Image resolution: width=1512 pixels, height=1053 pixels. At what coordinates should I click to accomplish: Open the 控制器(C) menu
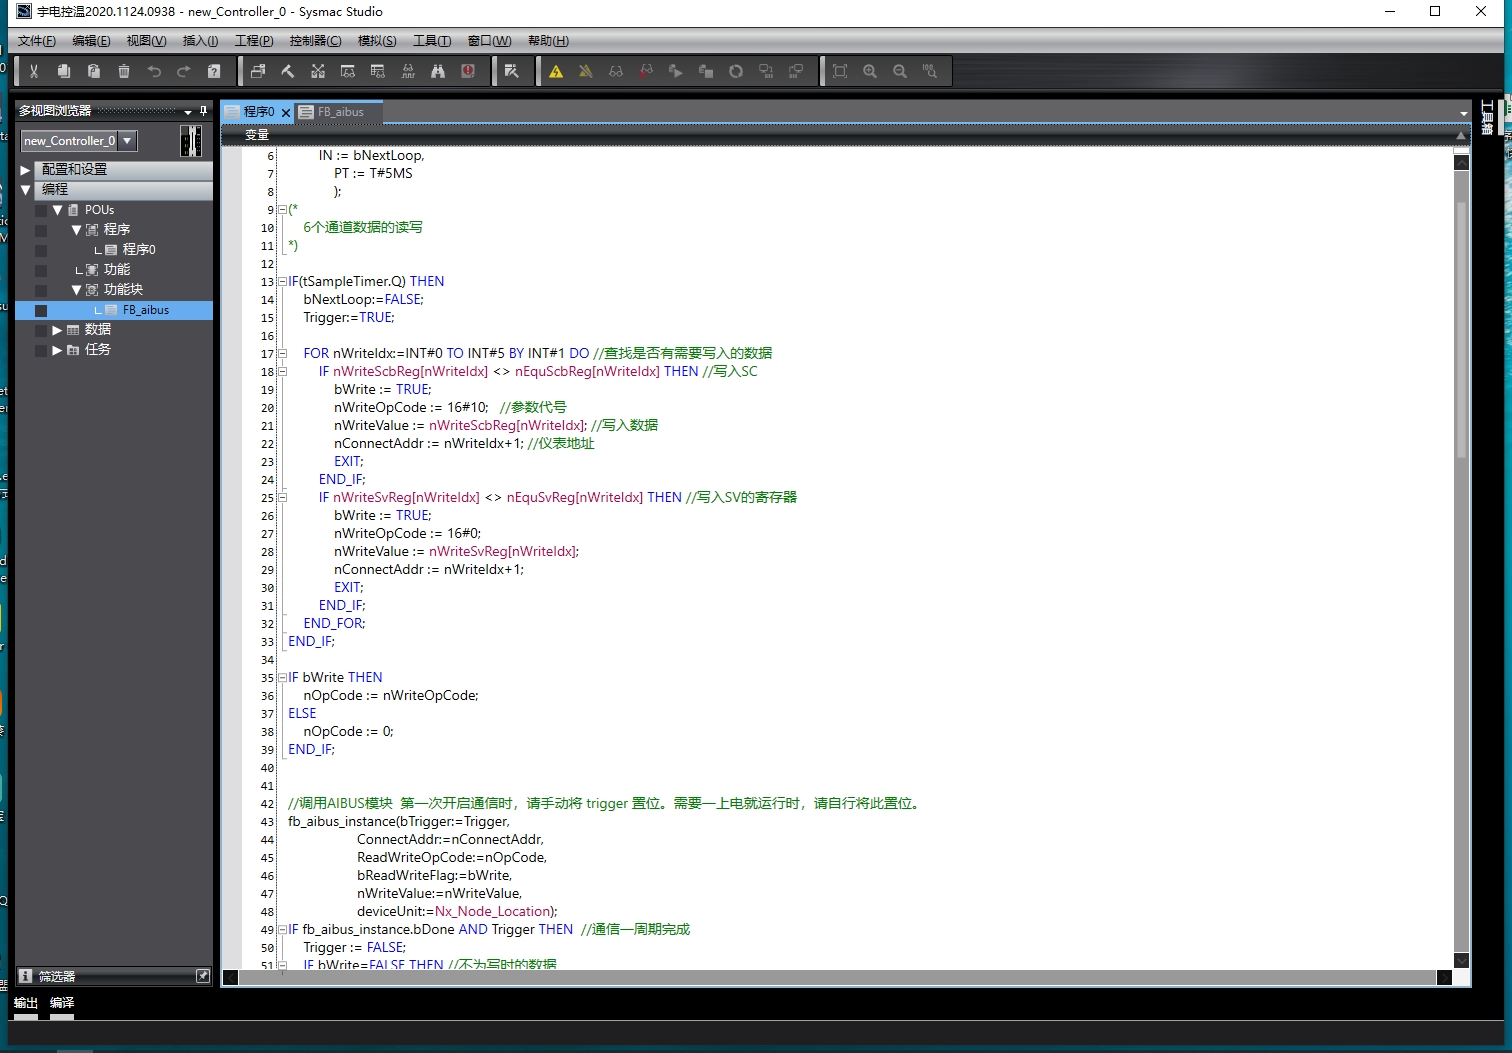click(x=315, y=41)
